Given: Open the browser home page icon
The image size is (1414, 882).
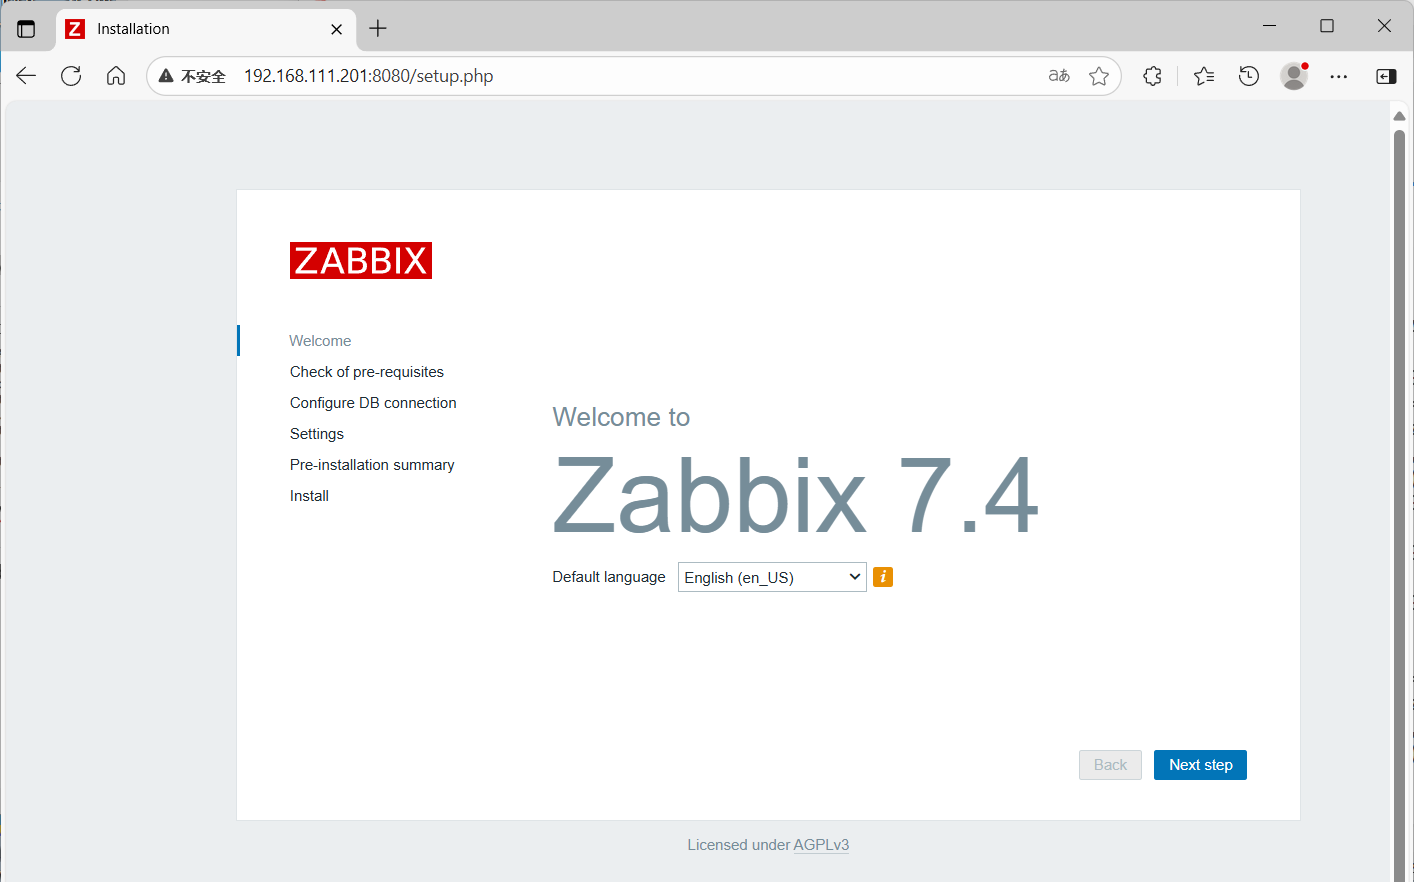Looking at the screenshot, I should point(116,75).
